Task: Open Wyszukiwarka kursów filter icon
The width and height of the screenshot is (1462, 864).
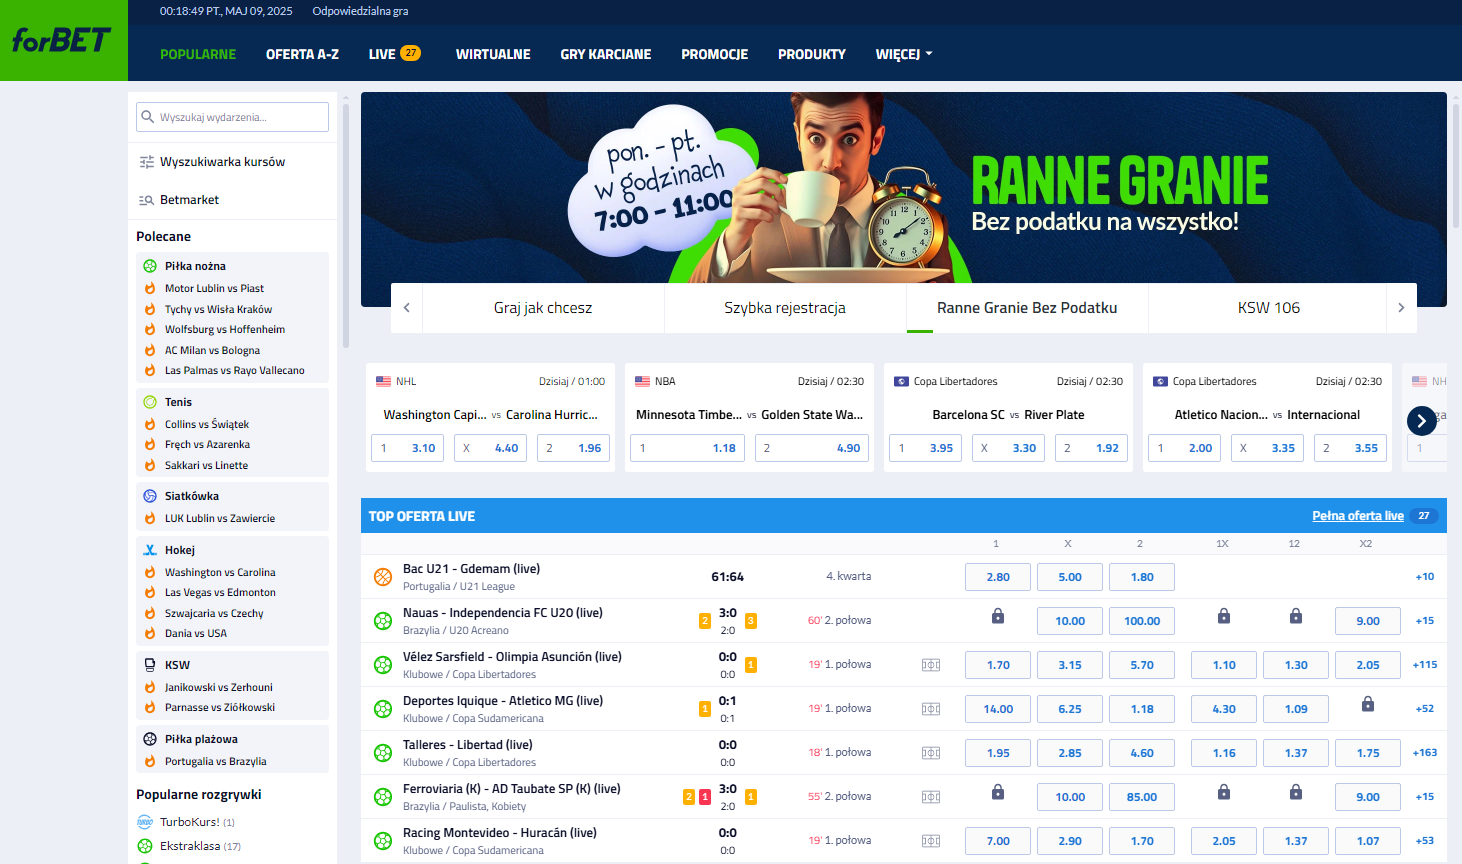Action: (147, 162)
